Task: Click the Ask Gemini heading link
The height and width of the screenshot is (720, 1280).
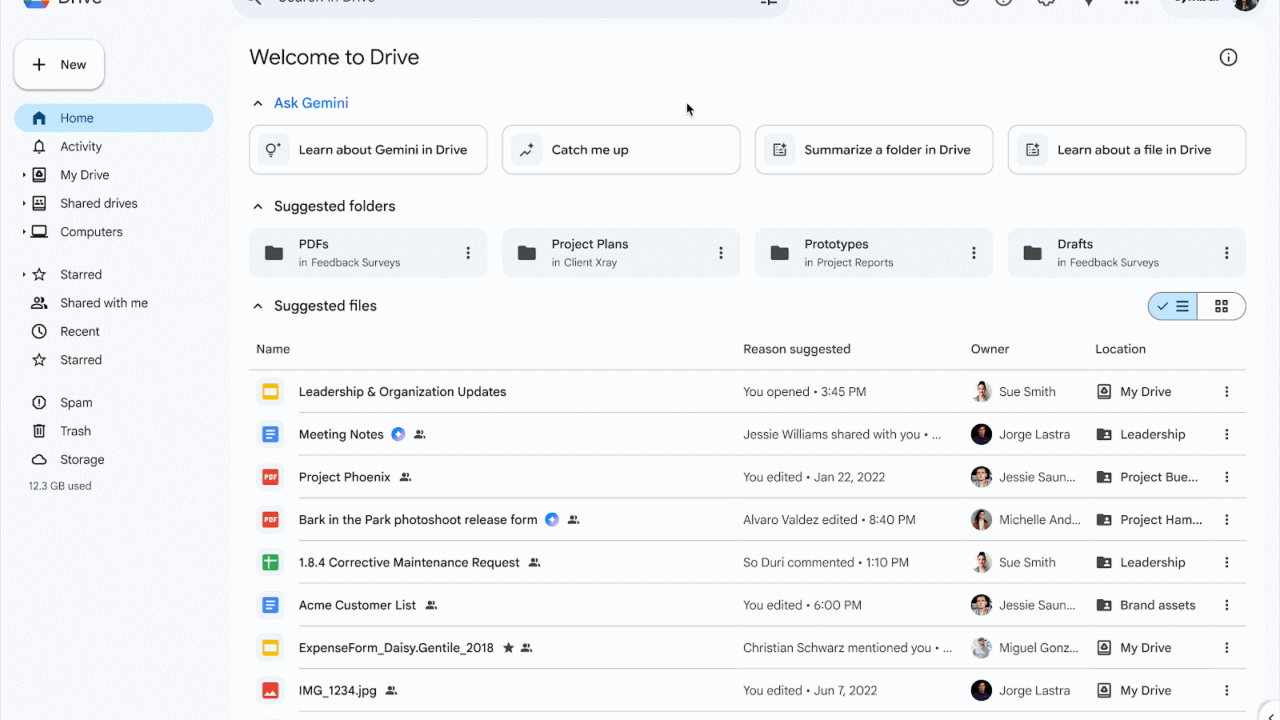Action: [311, 103]
